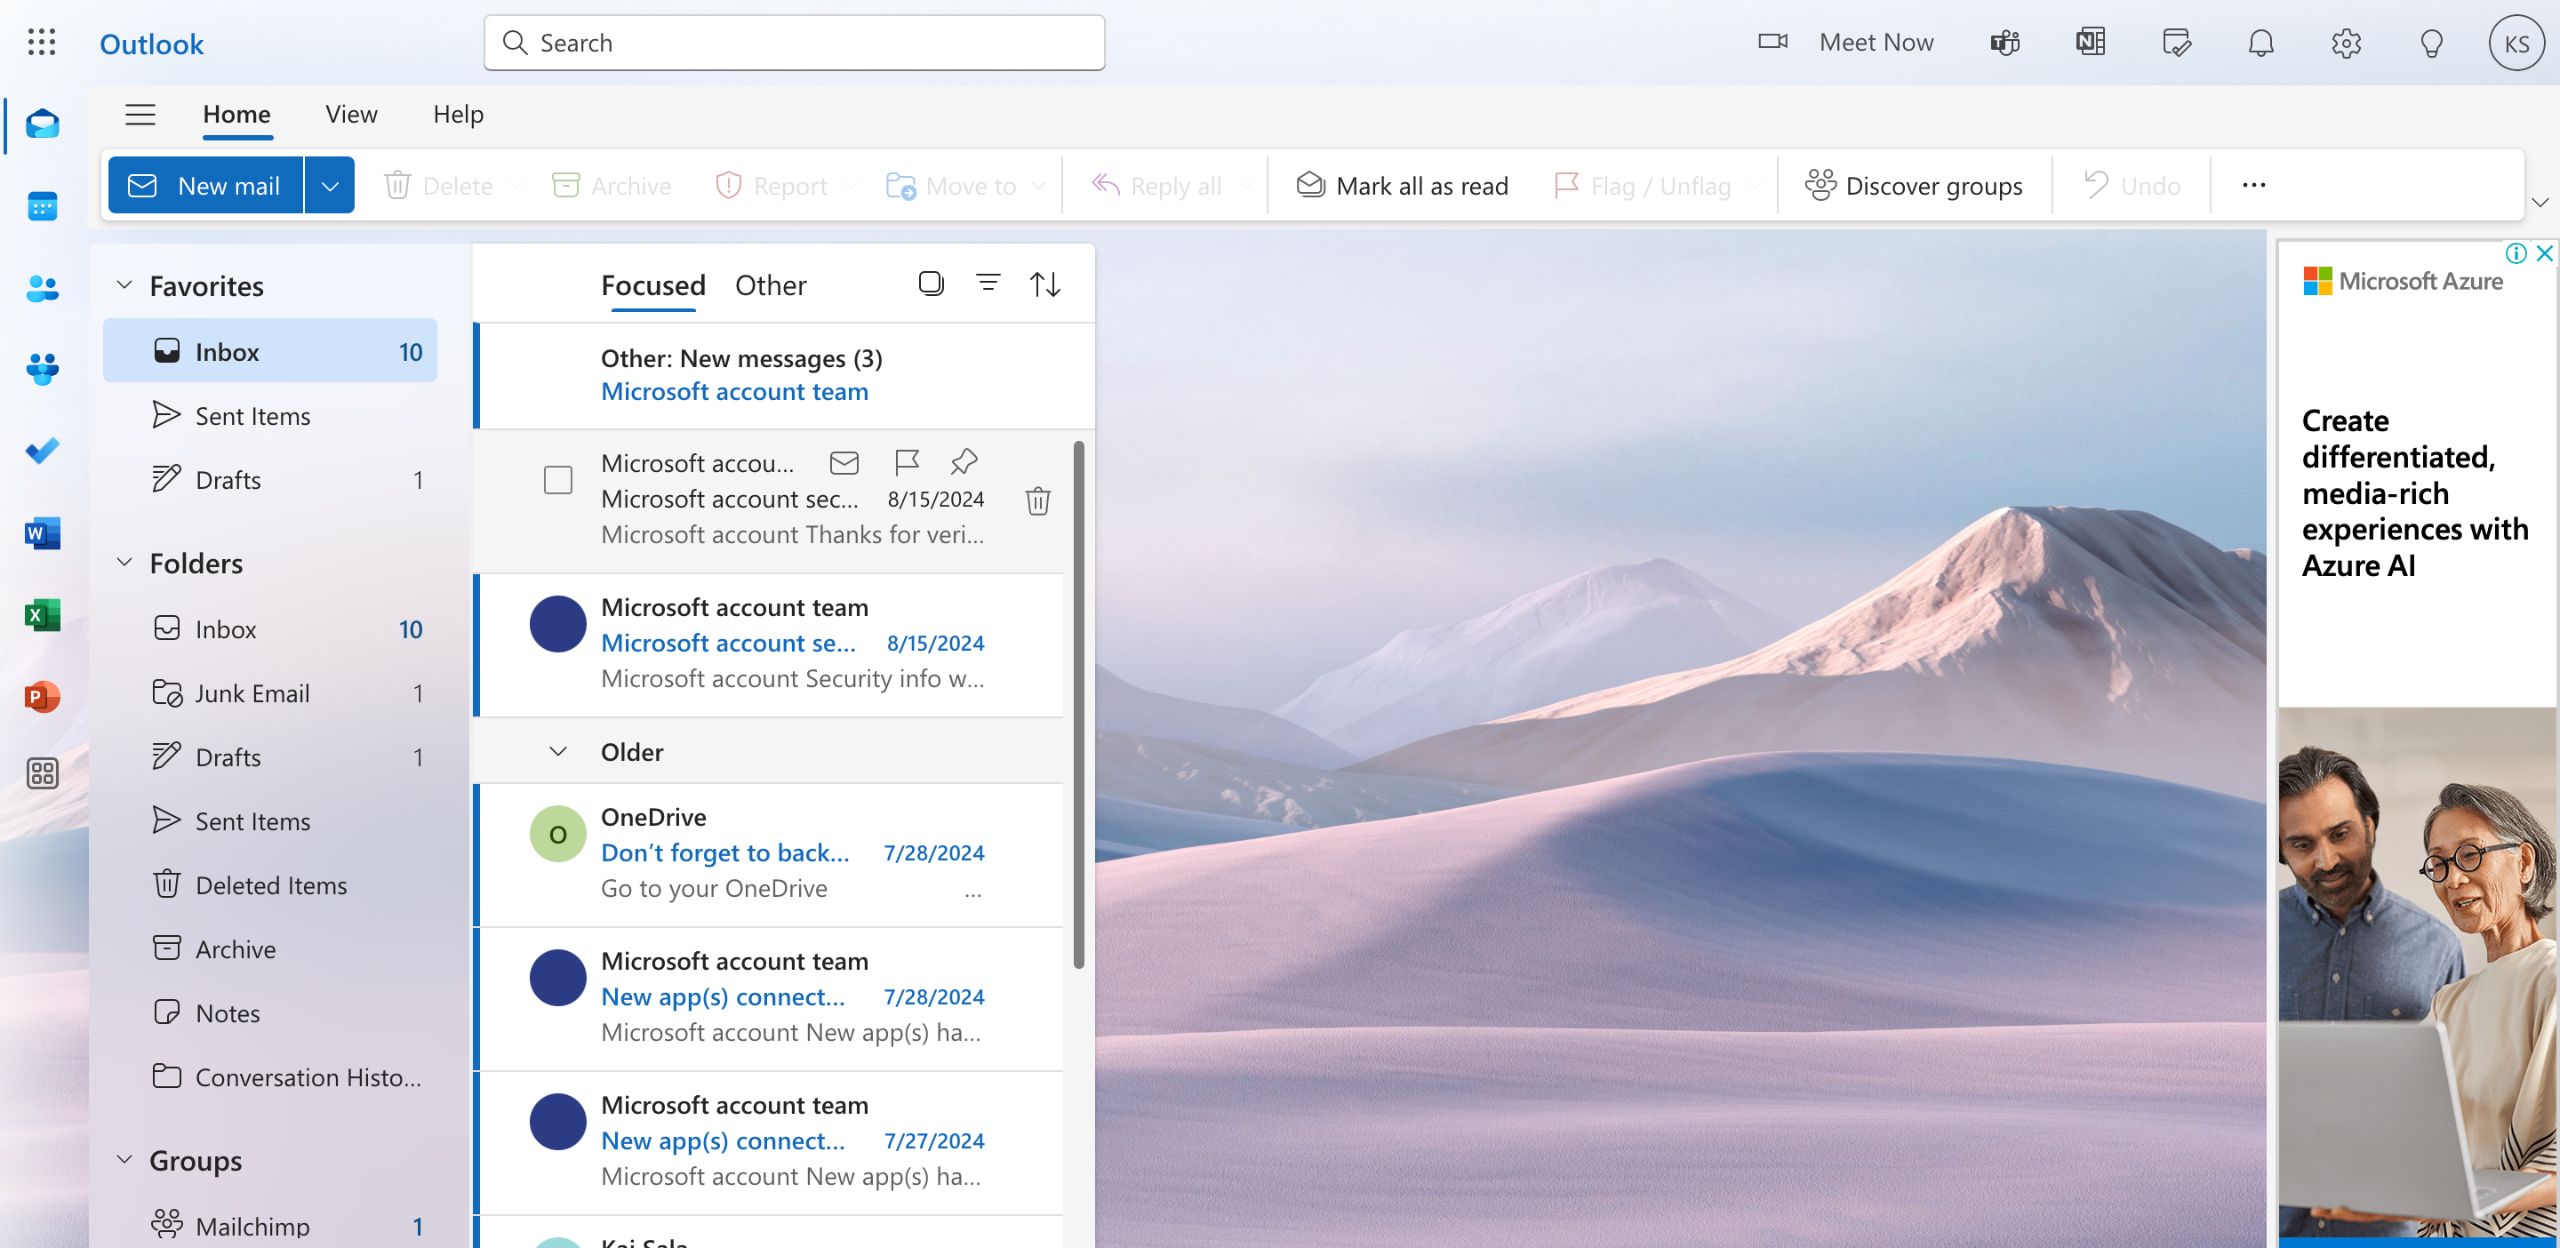
Task: Open Teams chat icon in header
Action: [x=2005, y=43]
